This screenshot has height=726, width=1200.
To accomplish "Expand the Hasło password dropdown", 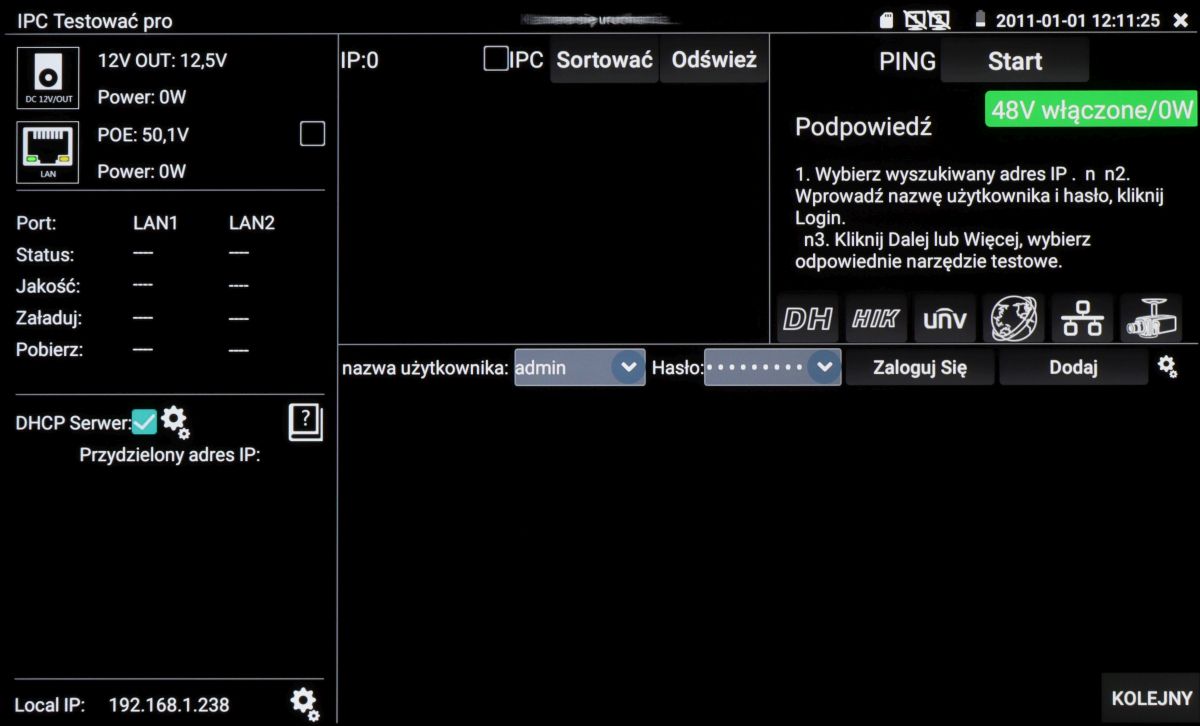I will point(823,367).
